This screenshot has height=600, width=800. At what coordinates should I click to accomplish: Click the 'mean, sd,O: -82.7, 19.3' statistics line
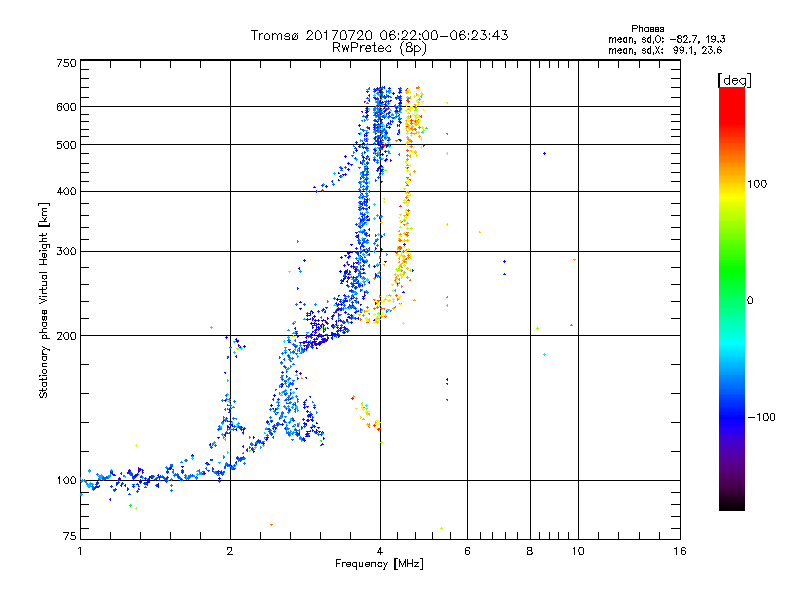pos(666,39)
